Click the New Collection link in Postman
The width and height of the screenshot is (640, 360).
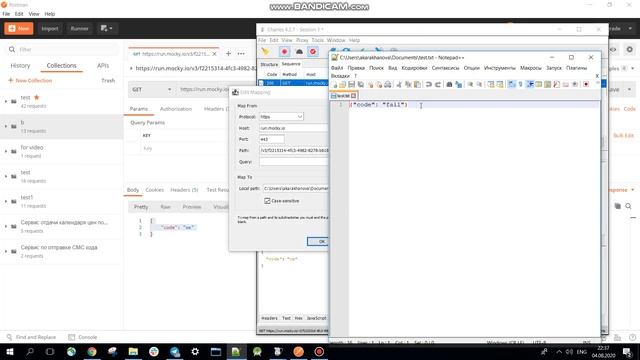point(30,80)
